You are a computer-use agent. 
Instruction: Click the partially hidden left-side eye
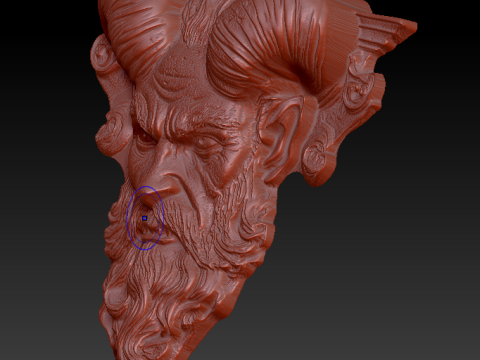143,137
